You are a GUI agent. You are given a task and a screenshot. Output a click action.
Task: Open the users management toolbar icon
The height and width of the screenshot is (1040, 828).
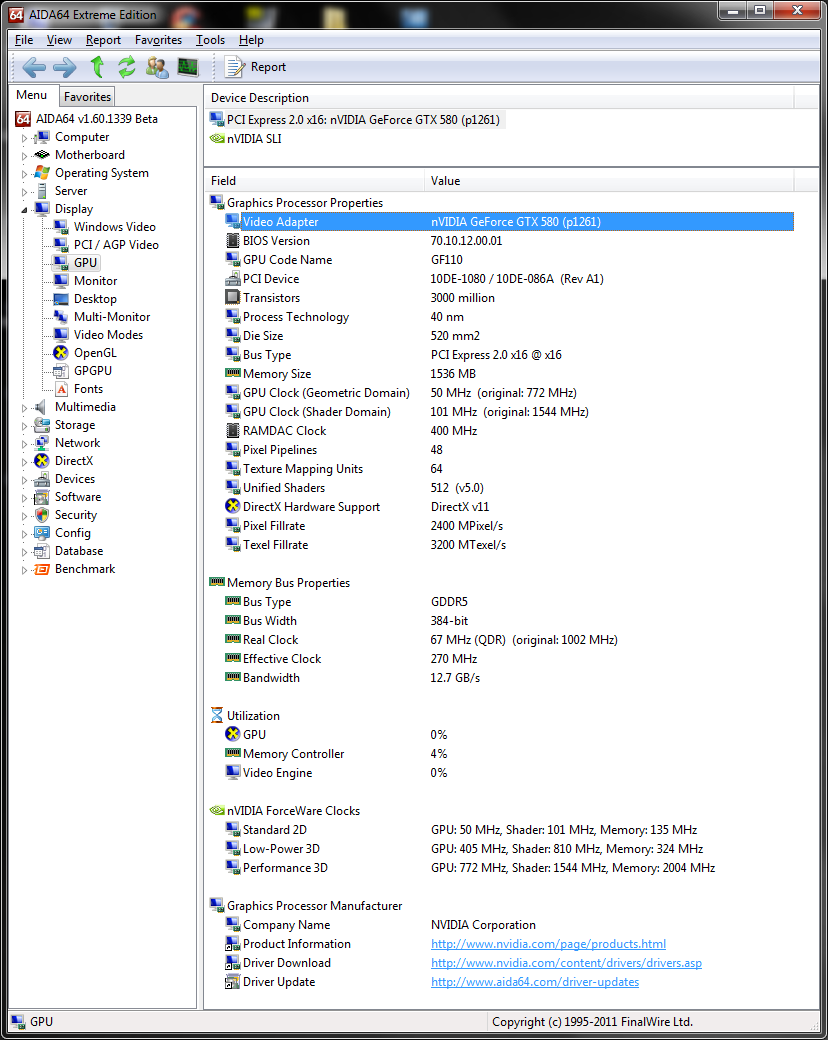tap(157, 67)
